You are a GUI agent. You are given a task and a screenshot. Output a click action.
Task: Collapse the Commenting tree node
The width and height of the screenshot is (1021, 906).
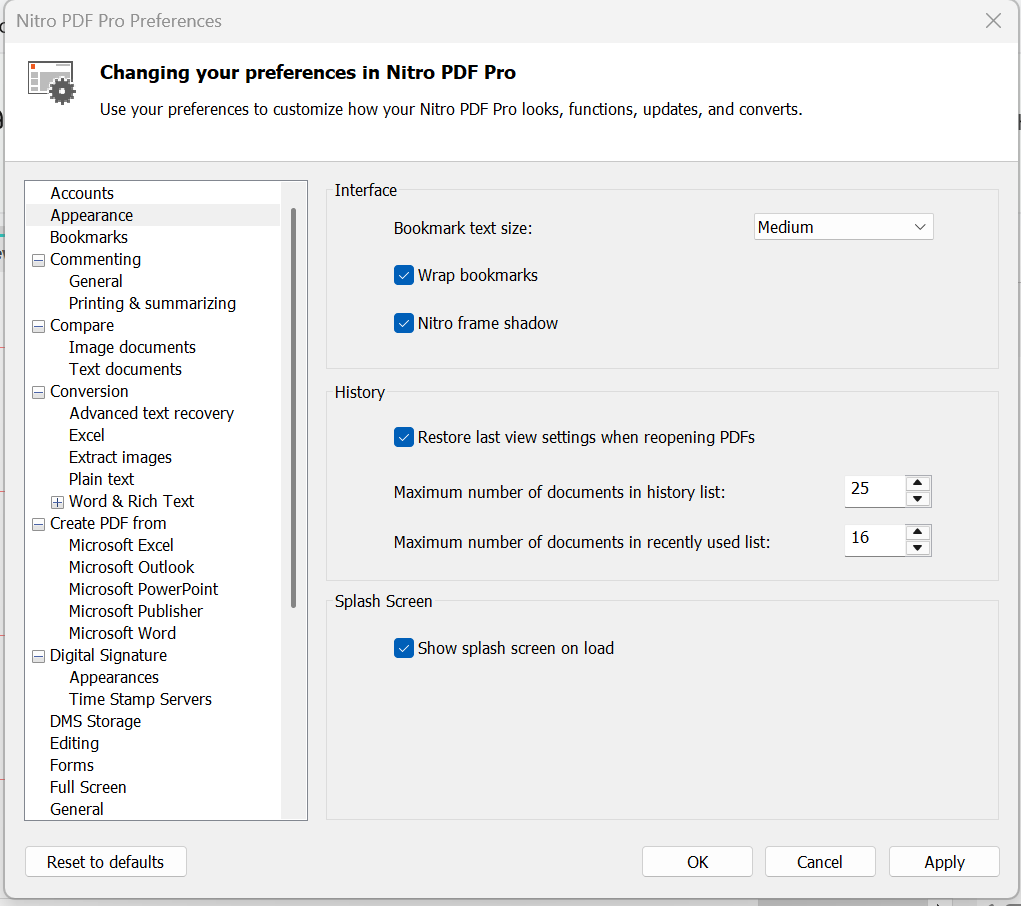tap(38, 260)
